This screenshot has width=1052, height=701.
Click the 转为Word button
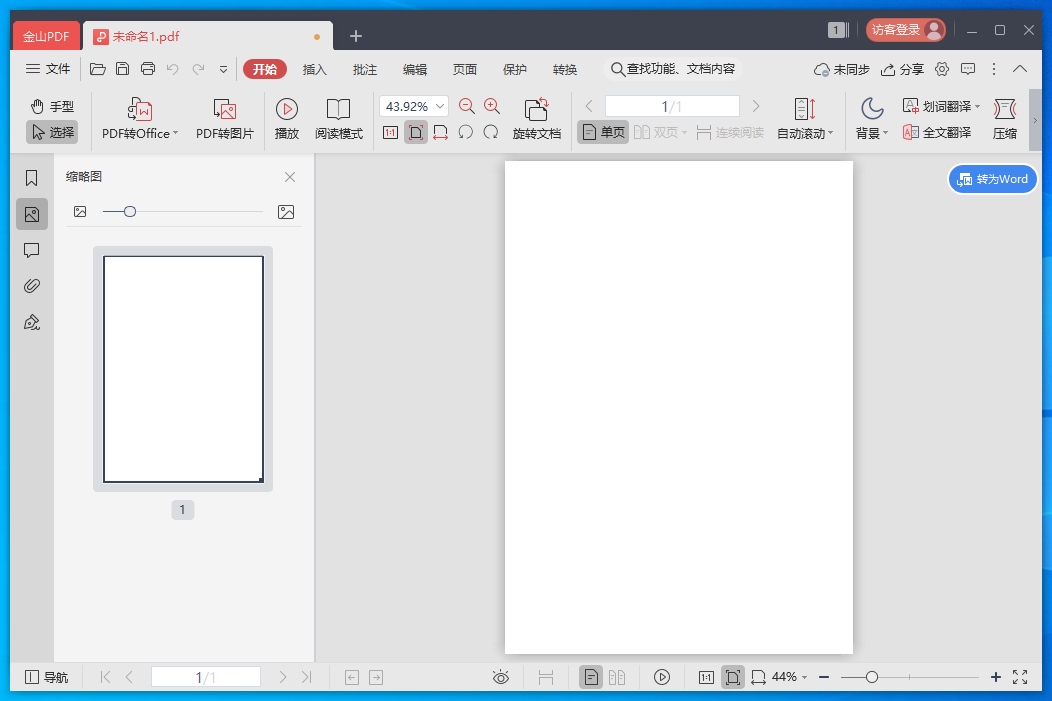coord(993,179)
